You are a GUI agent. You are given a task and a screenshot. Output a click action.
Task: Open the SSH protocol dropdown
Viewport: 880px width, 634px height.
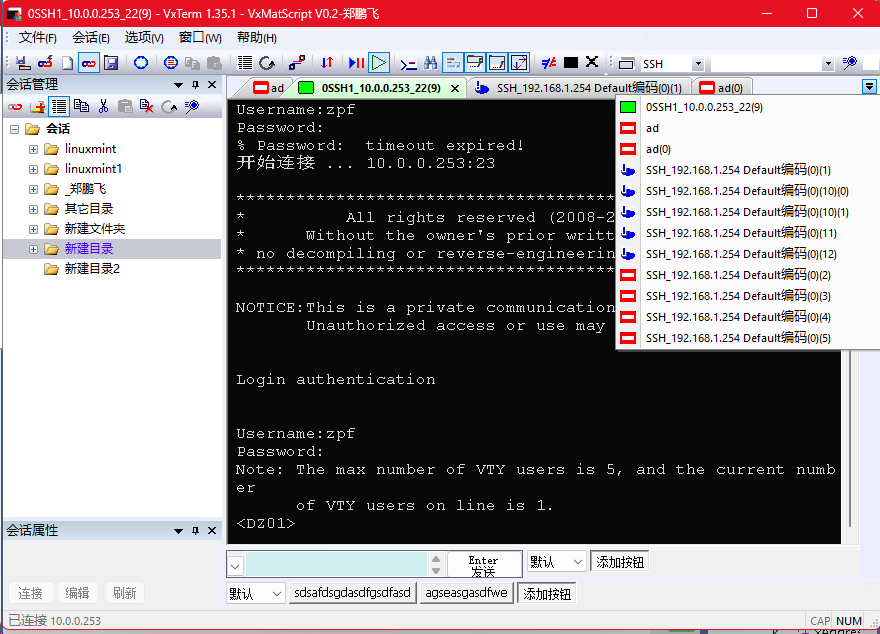click(x=697, y=64)
